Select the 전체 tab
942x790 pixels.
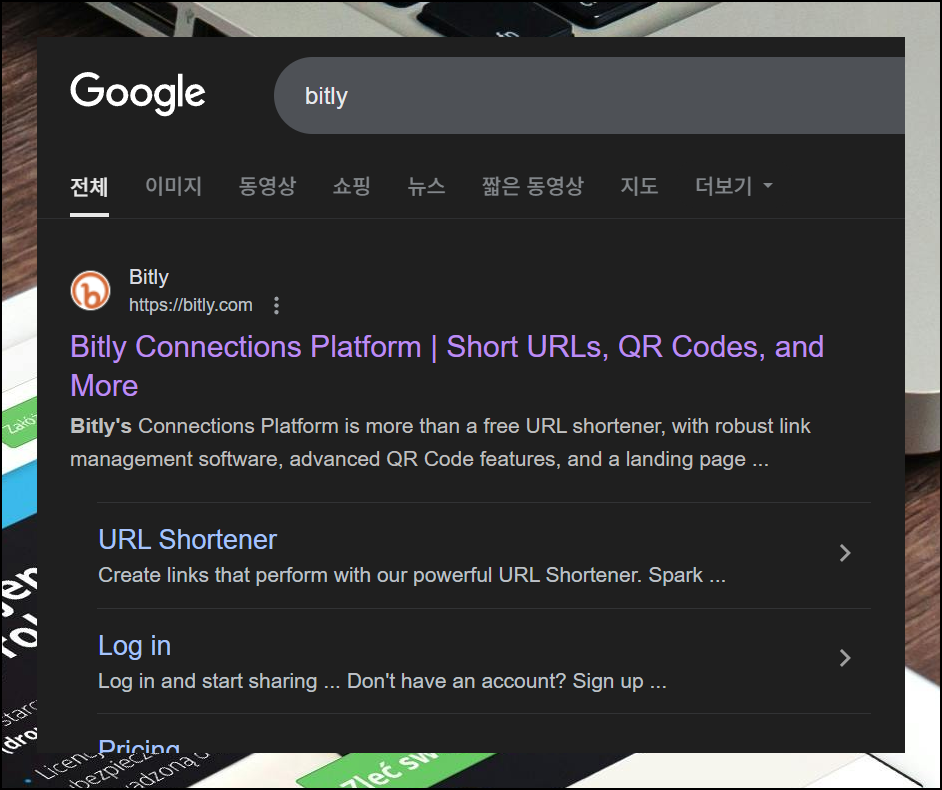89,186
